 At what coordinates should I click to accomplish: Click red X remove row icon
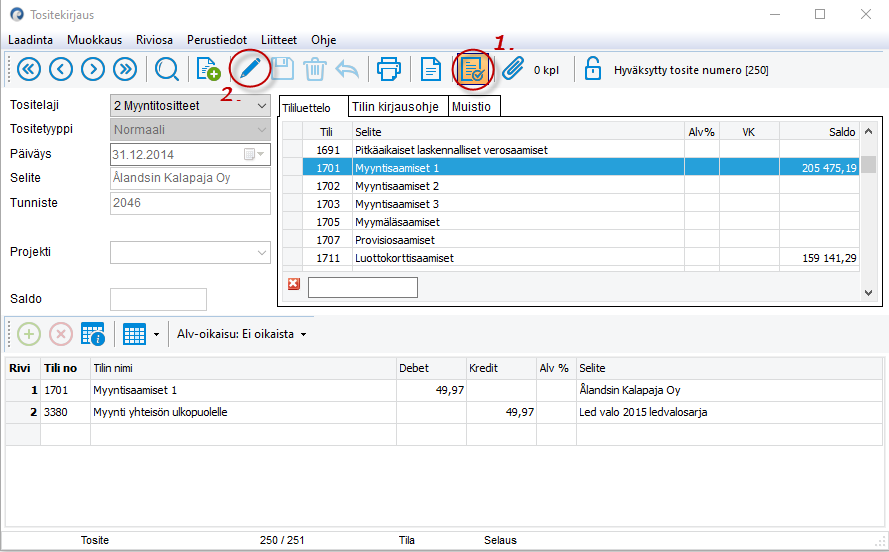[x=61, y=334]
